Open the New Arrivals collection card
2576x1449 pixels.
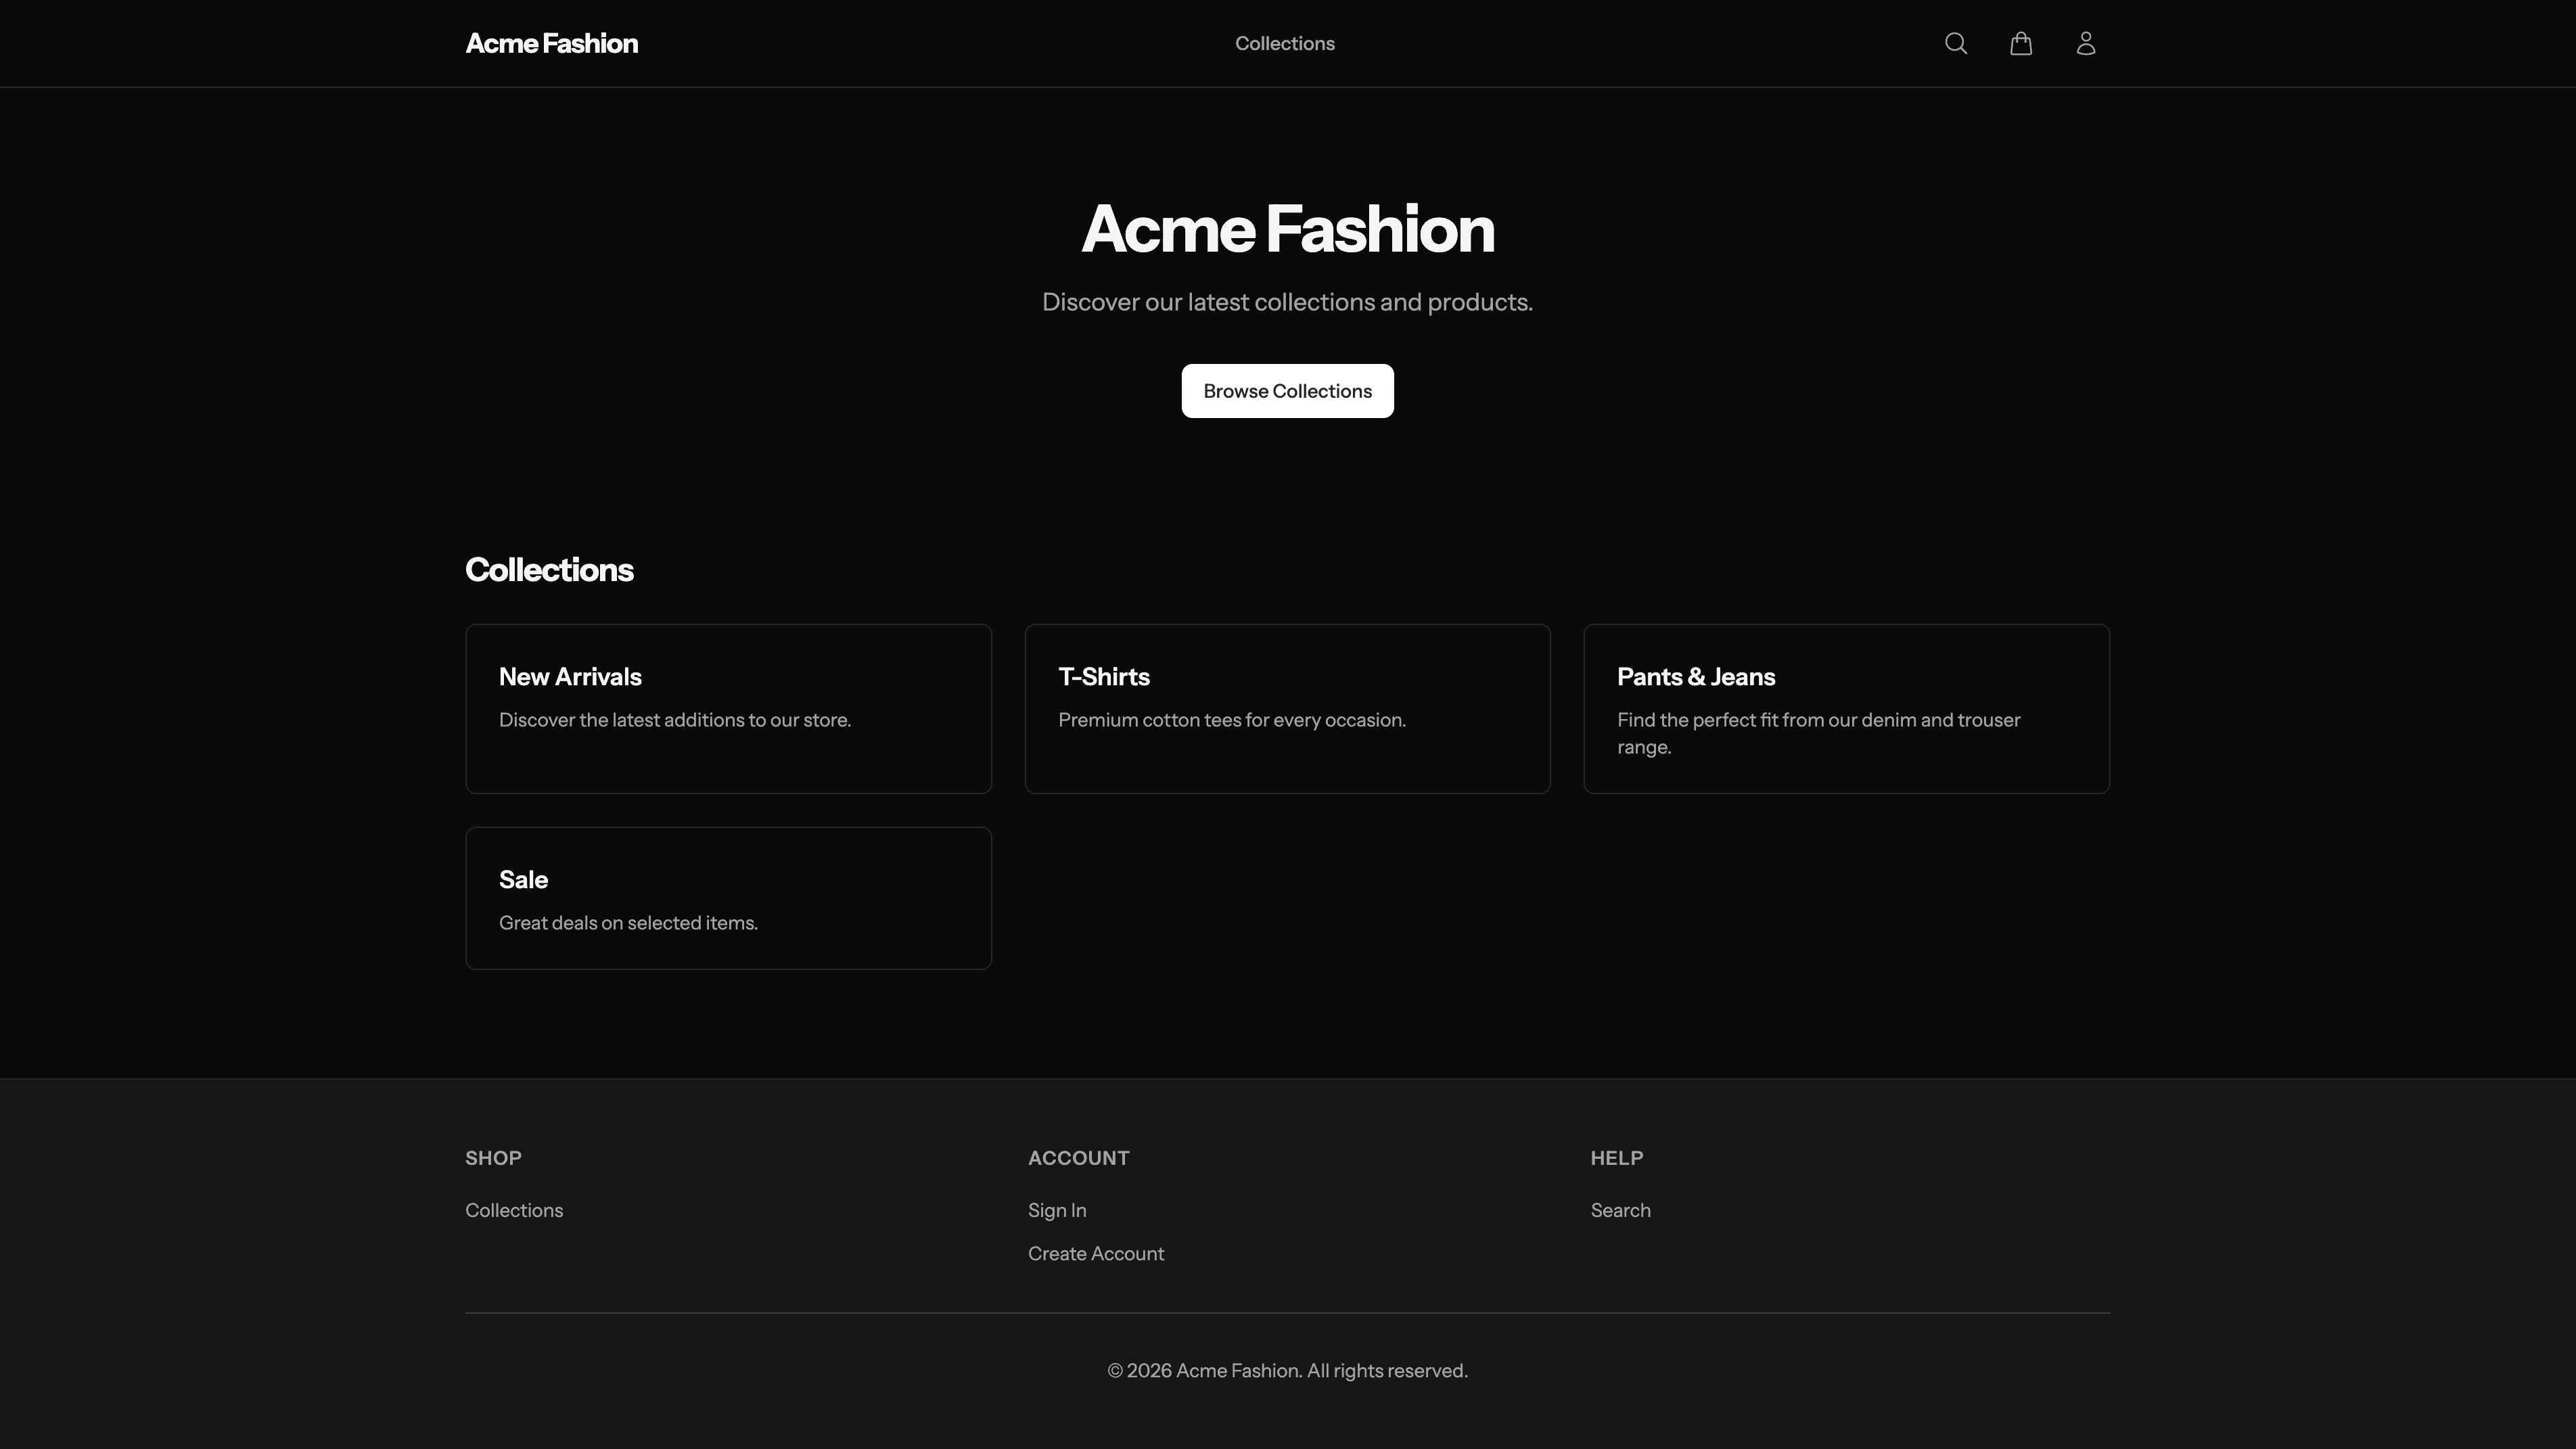click(x=728, y=708)
